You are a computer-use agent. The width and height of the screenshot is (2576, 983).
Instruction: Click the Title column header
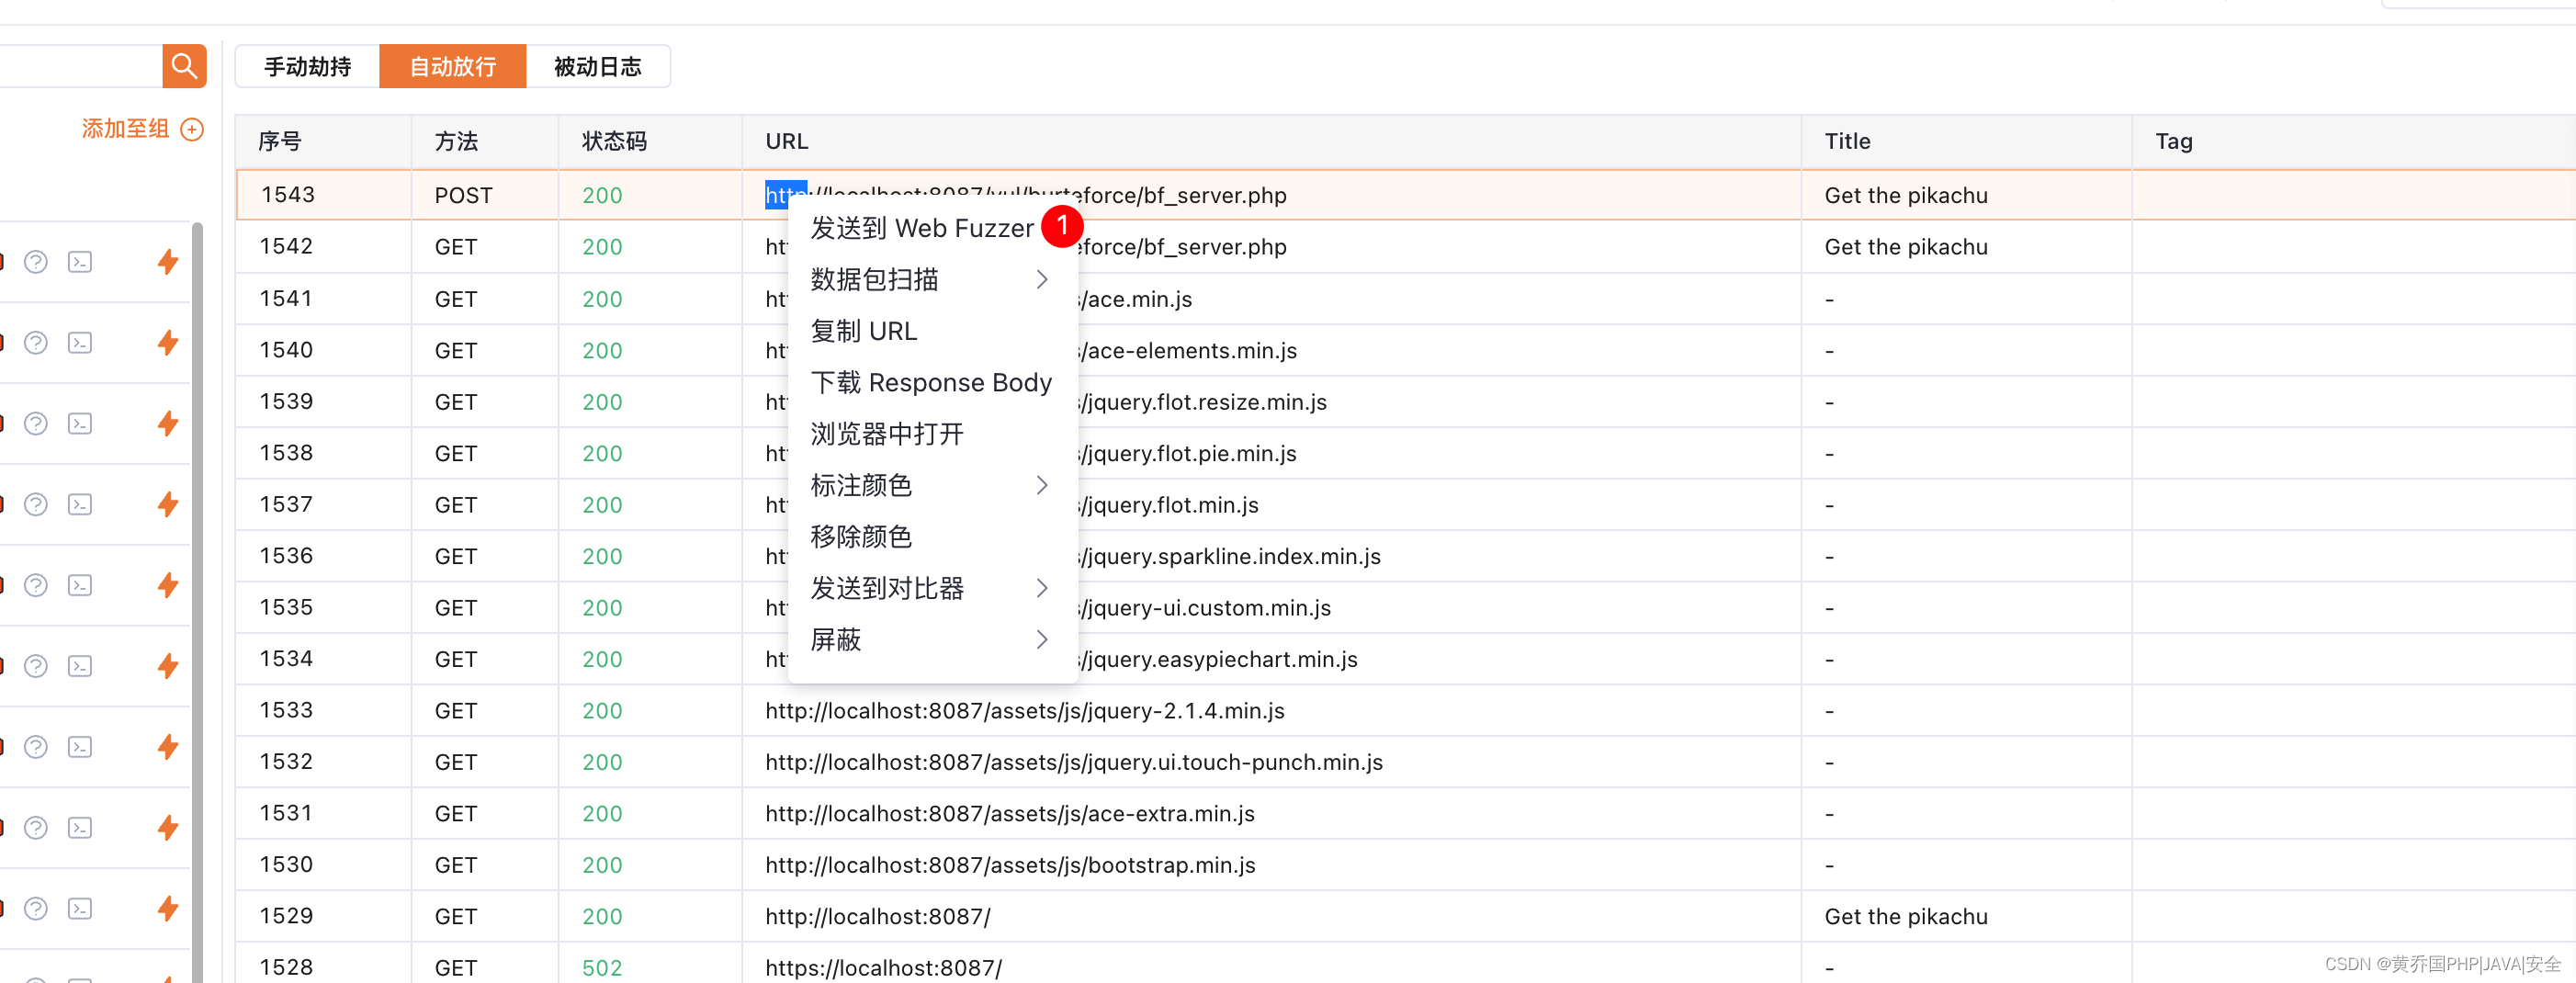click(x=1966, y=141)
